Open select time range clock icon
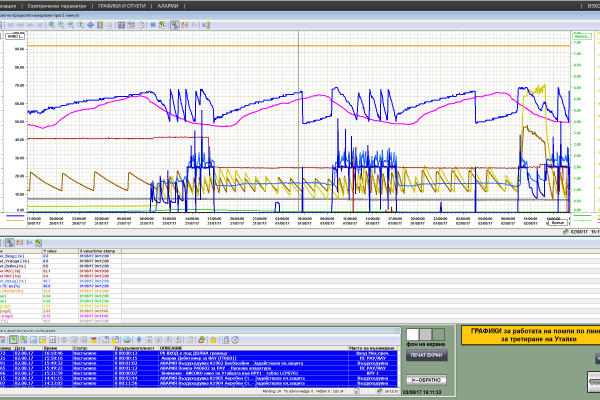Screen dimensions: 600x400 [141, 25]
